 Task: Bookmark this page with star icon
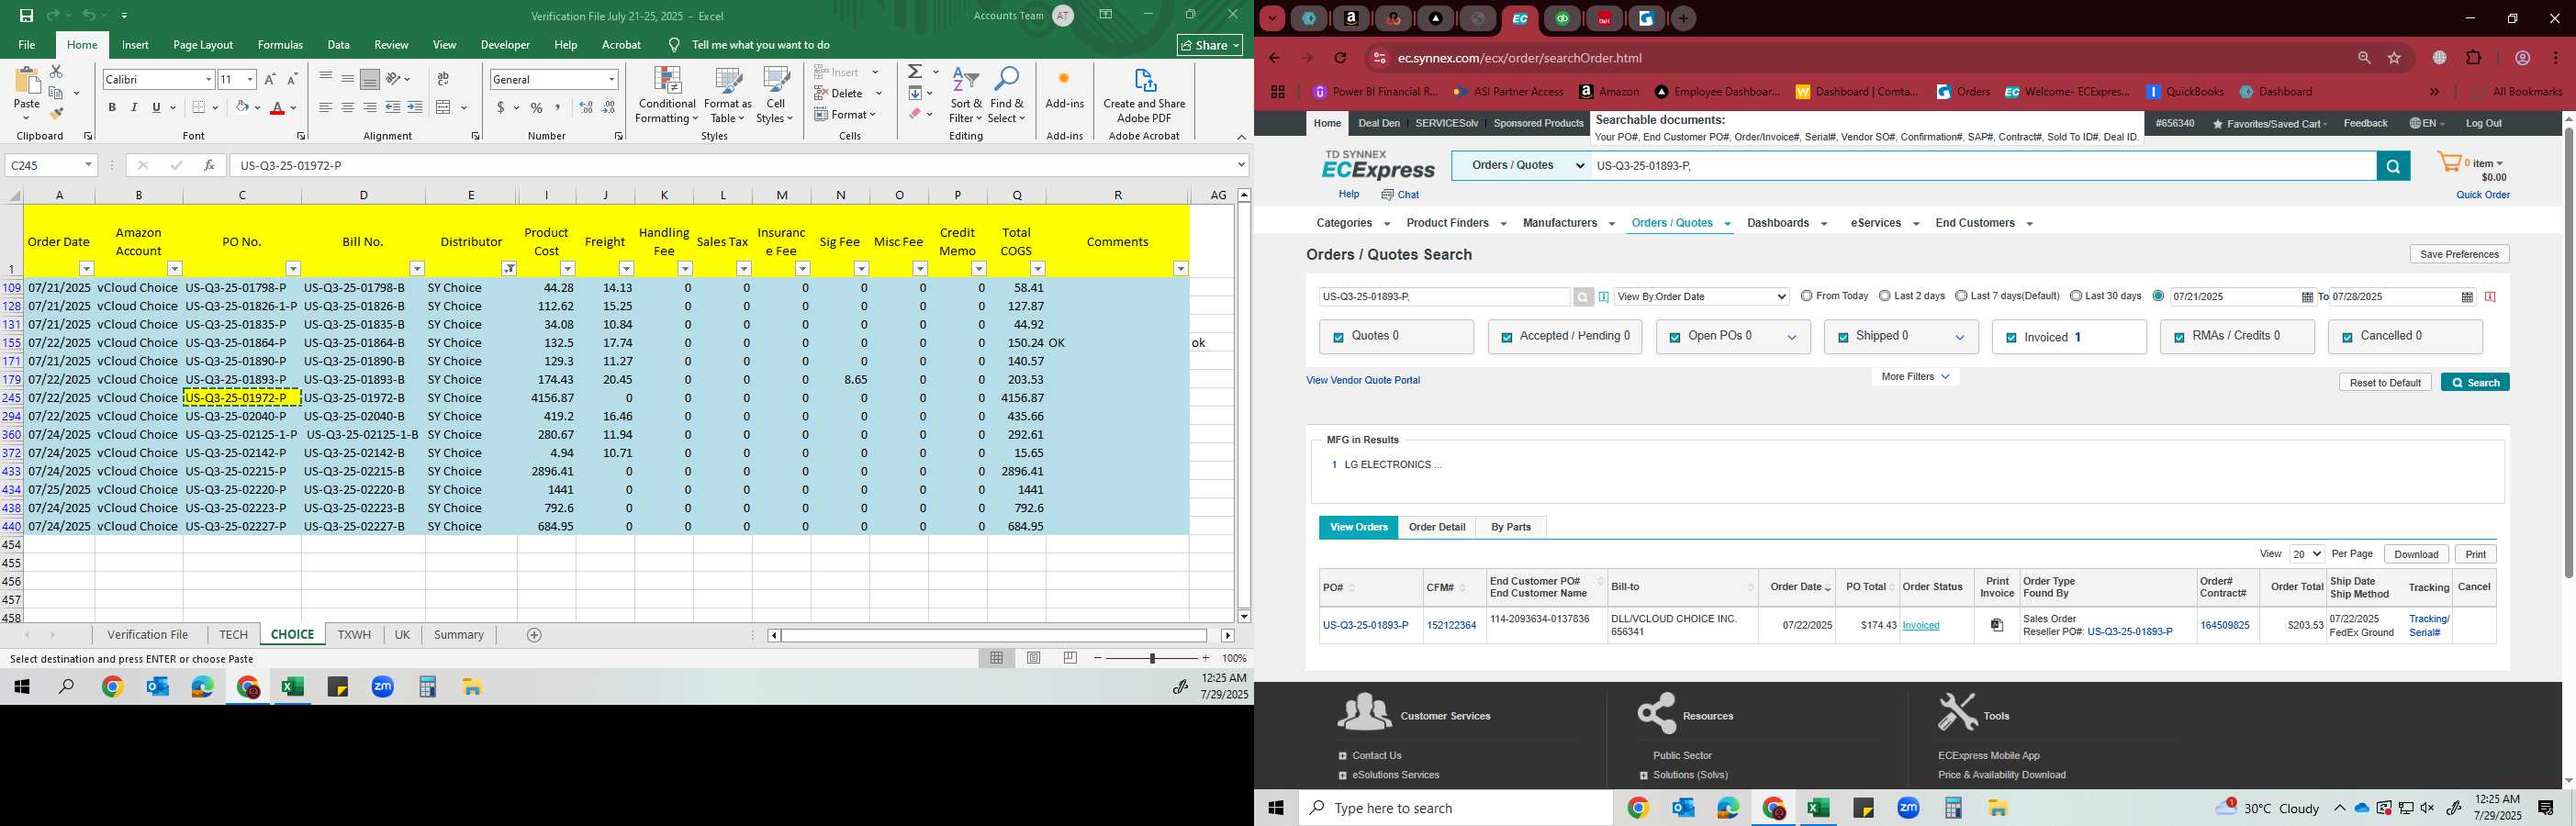[x=2394, y=58]
